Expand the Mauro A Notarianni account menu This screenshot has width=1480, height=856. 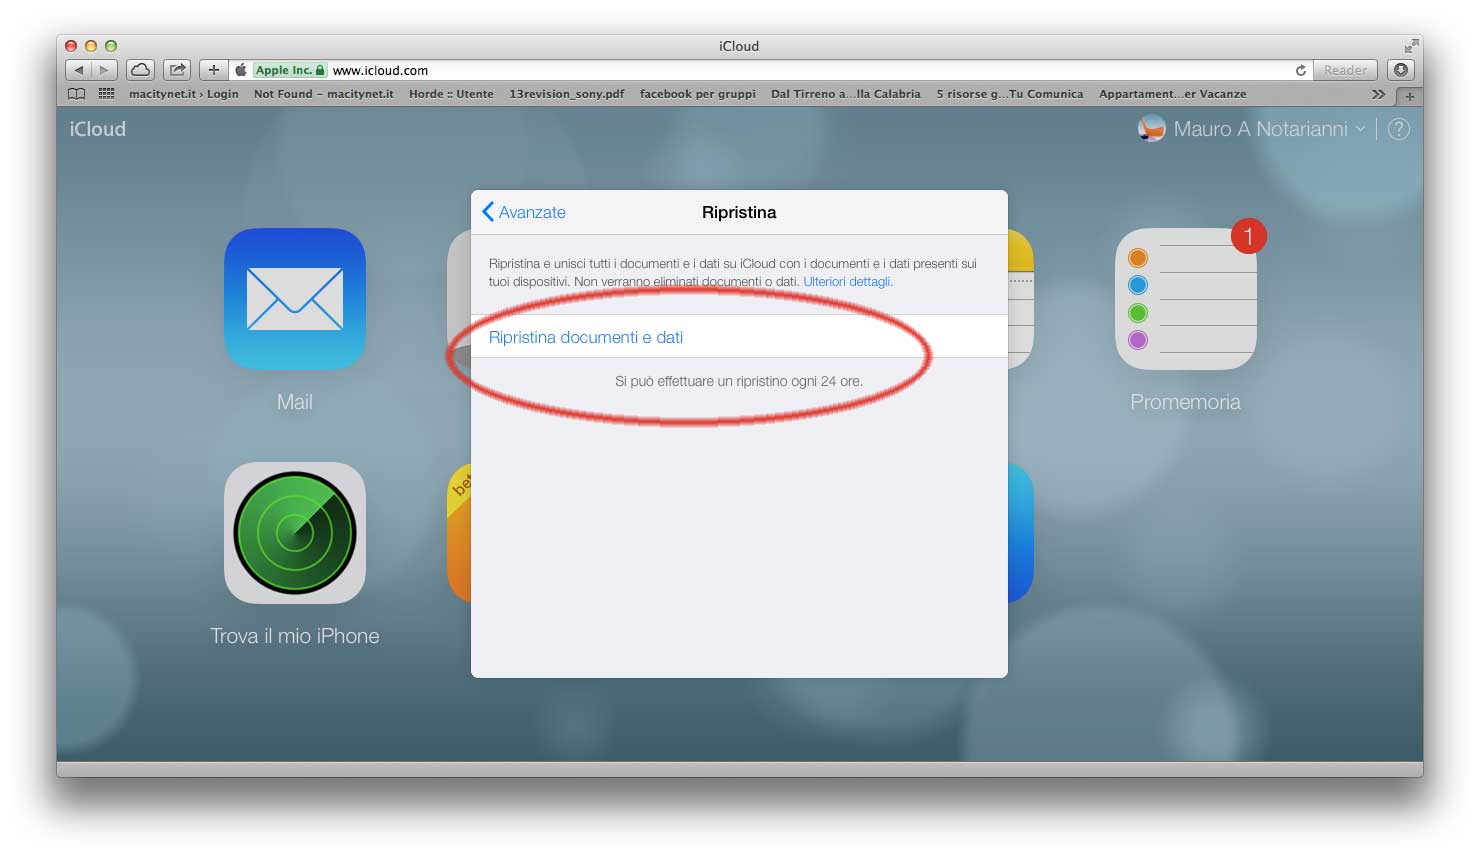point(1268,129)
